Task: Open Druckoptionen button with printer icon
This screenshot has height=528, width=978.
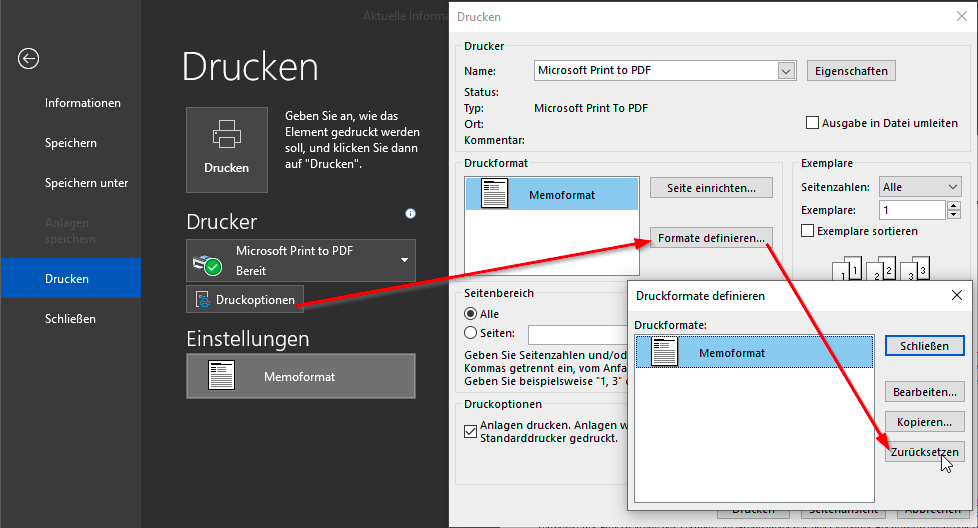Action: (x=245, y=299)
